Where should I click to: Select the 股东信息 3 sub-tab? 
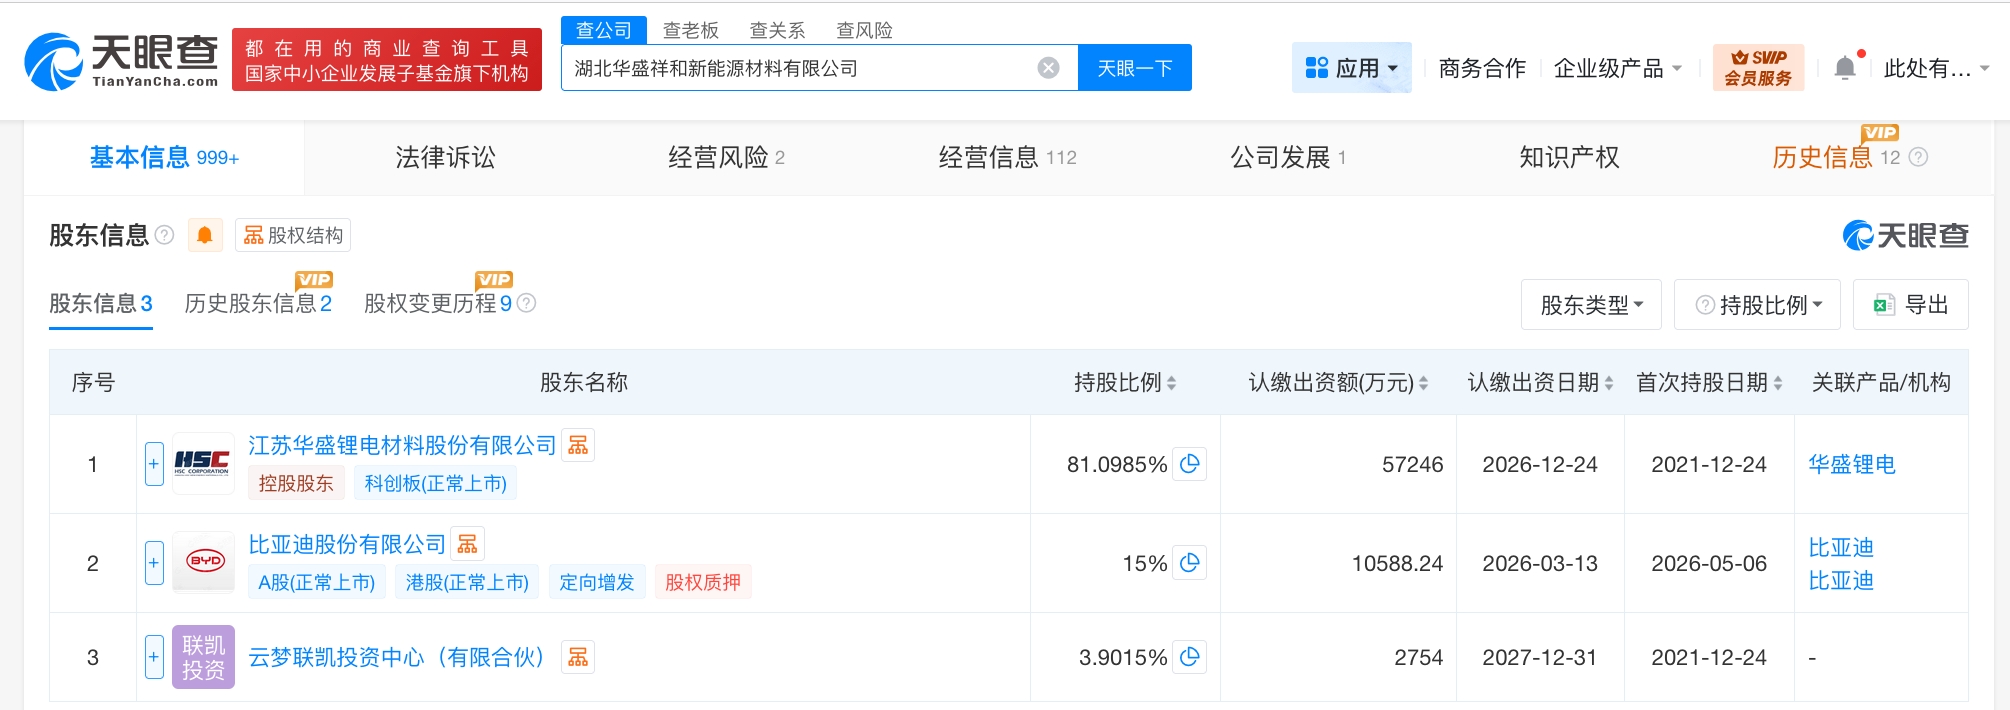(x=101, y=303)
